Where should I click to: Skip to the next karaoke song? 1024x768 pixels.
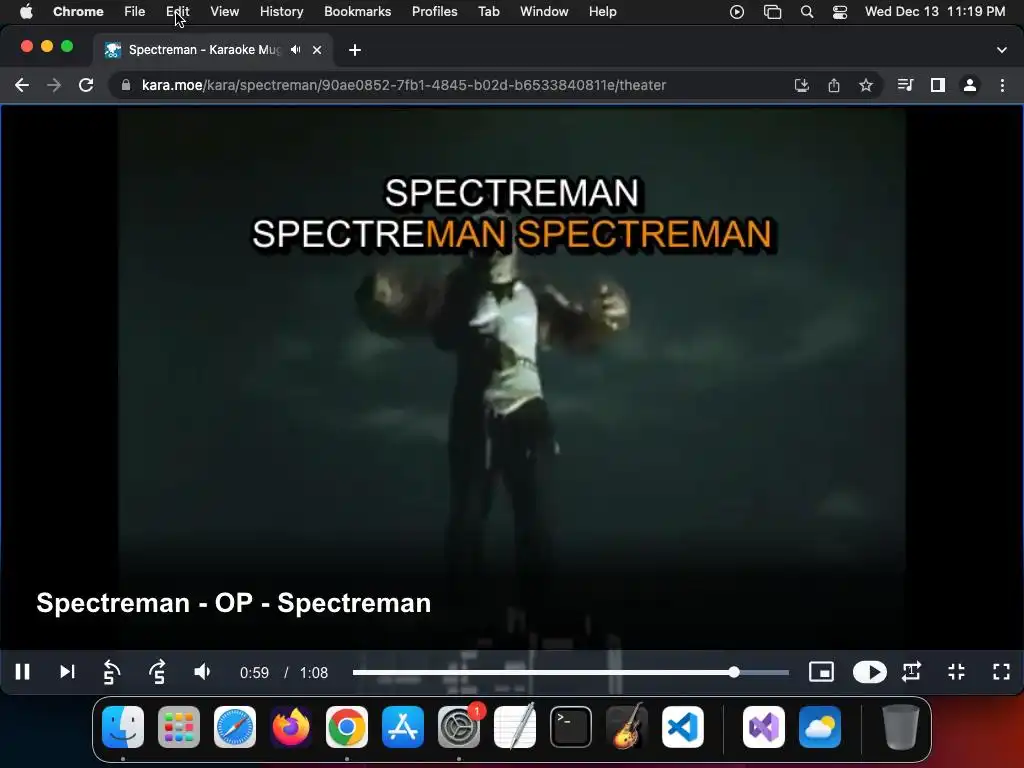pyautogui.click(x=67, y=672)
